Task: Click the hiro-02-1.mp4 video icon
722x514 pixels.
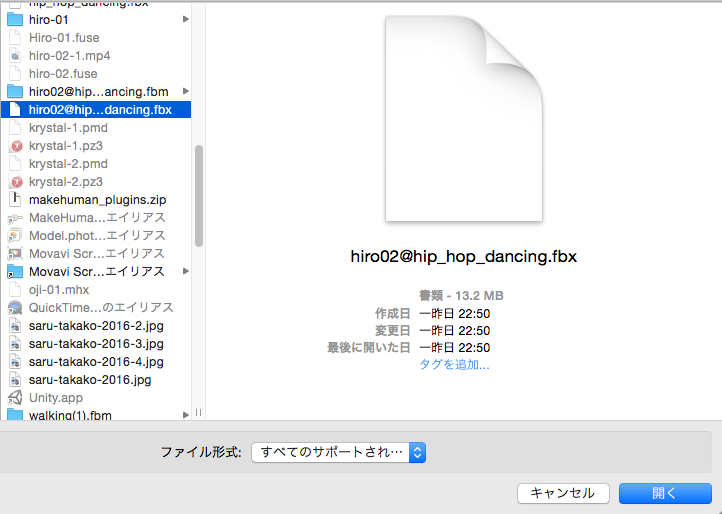Action: 15,56
